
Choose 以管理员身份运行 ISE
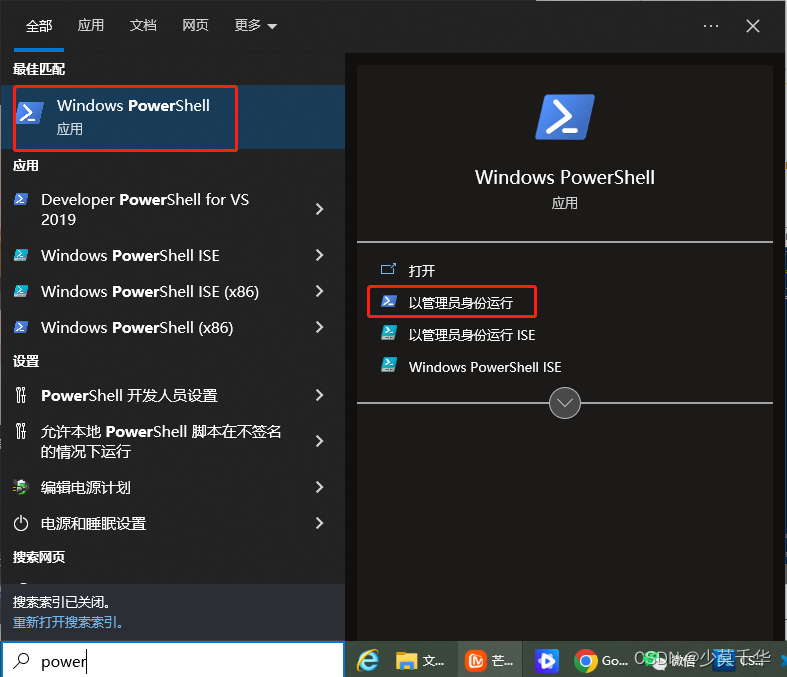click(472, 335)
